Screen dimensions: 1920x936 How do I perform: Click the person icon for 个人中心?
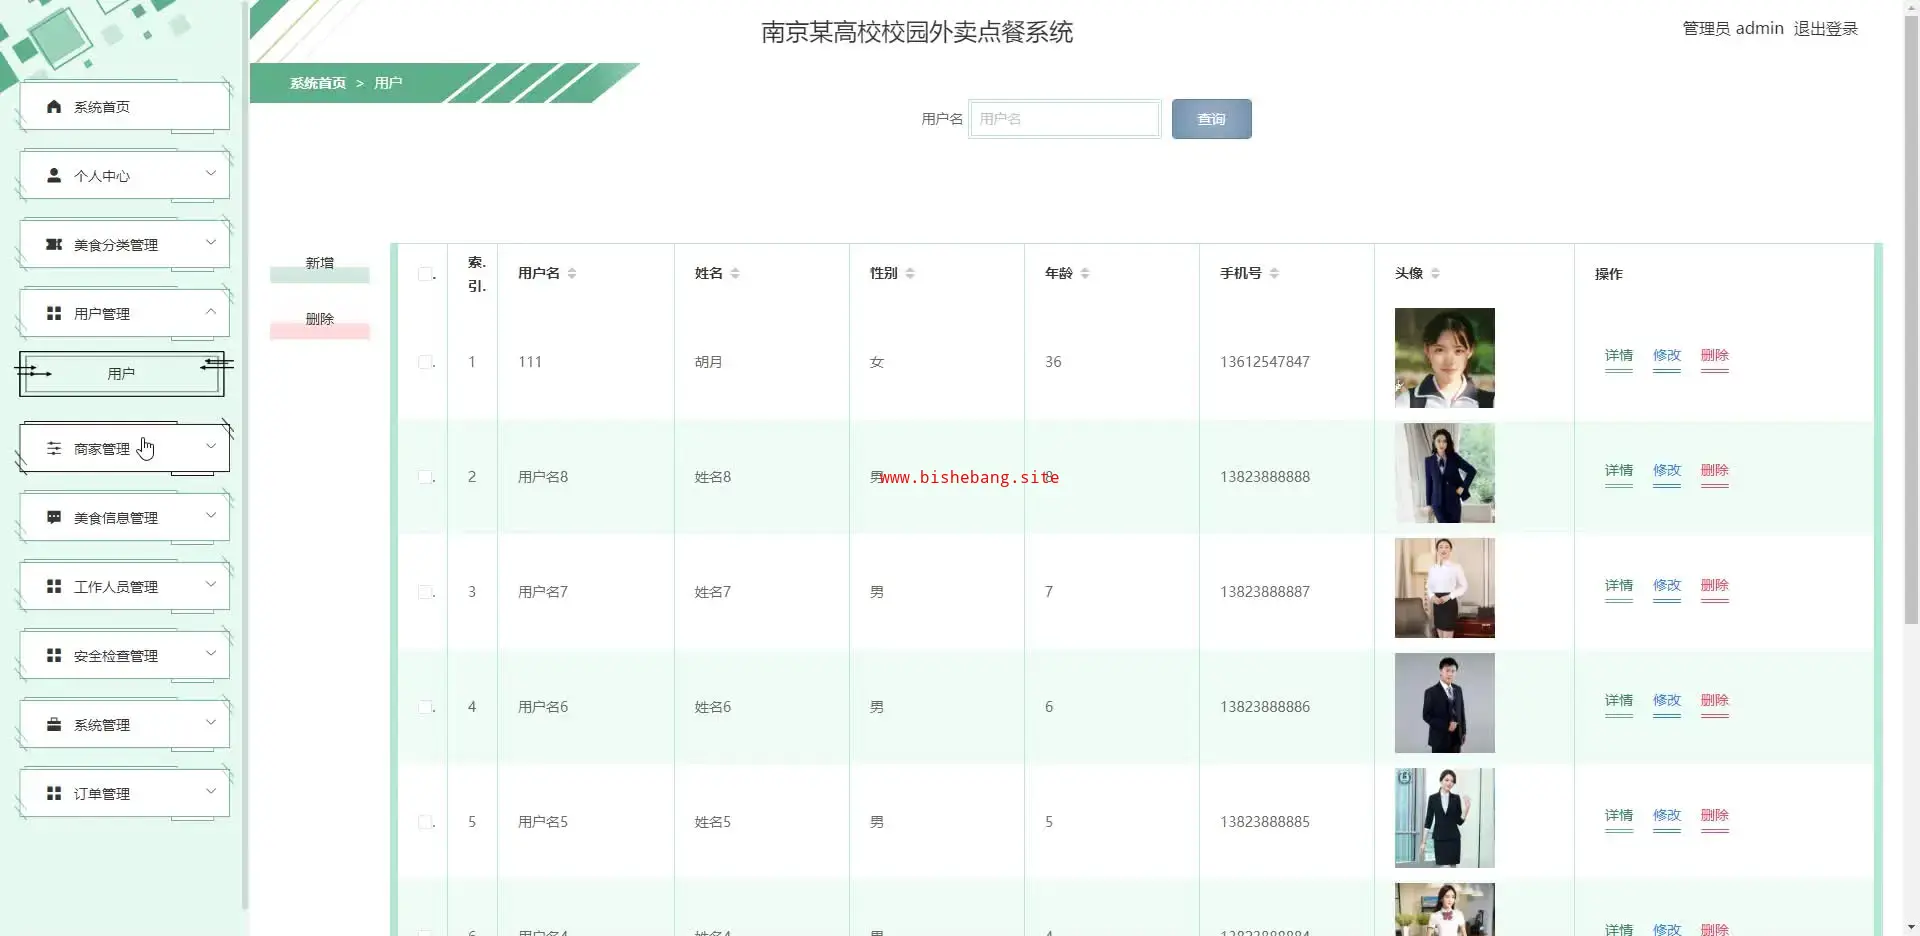(54, 175)
